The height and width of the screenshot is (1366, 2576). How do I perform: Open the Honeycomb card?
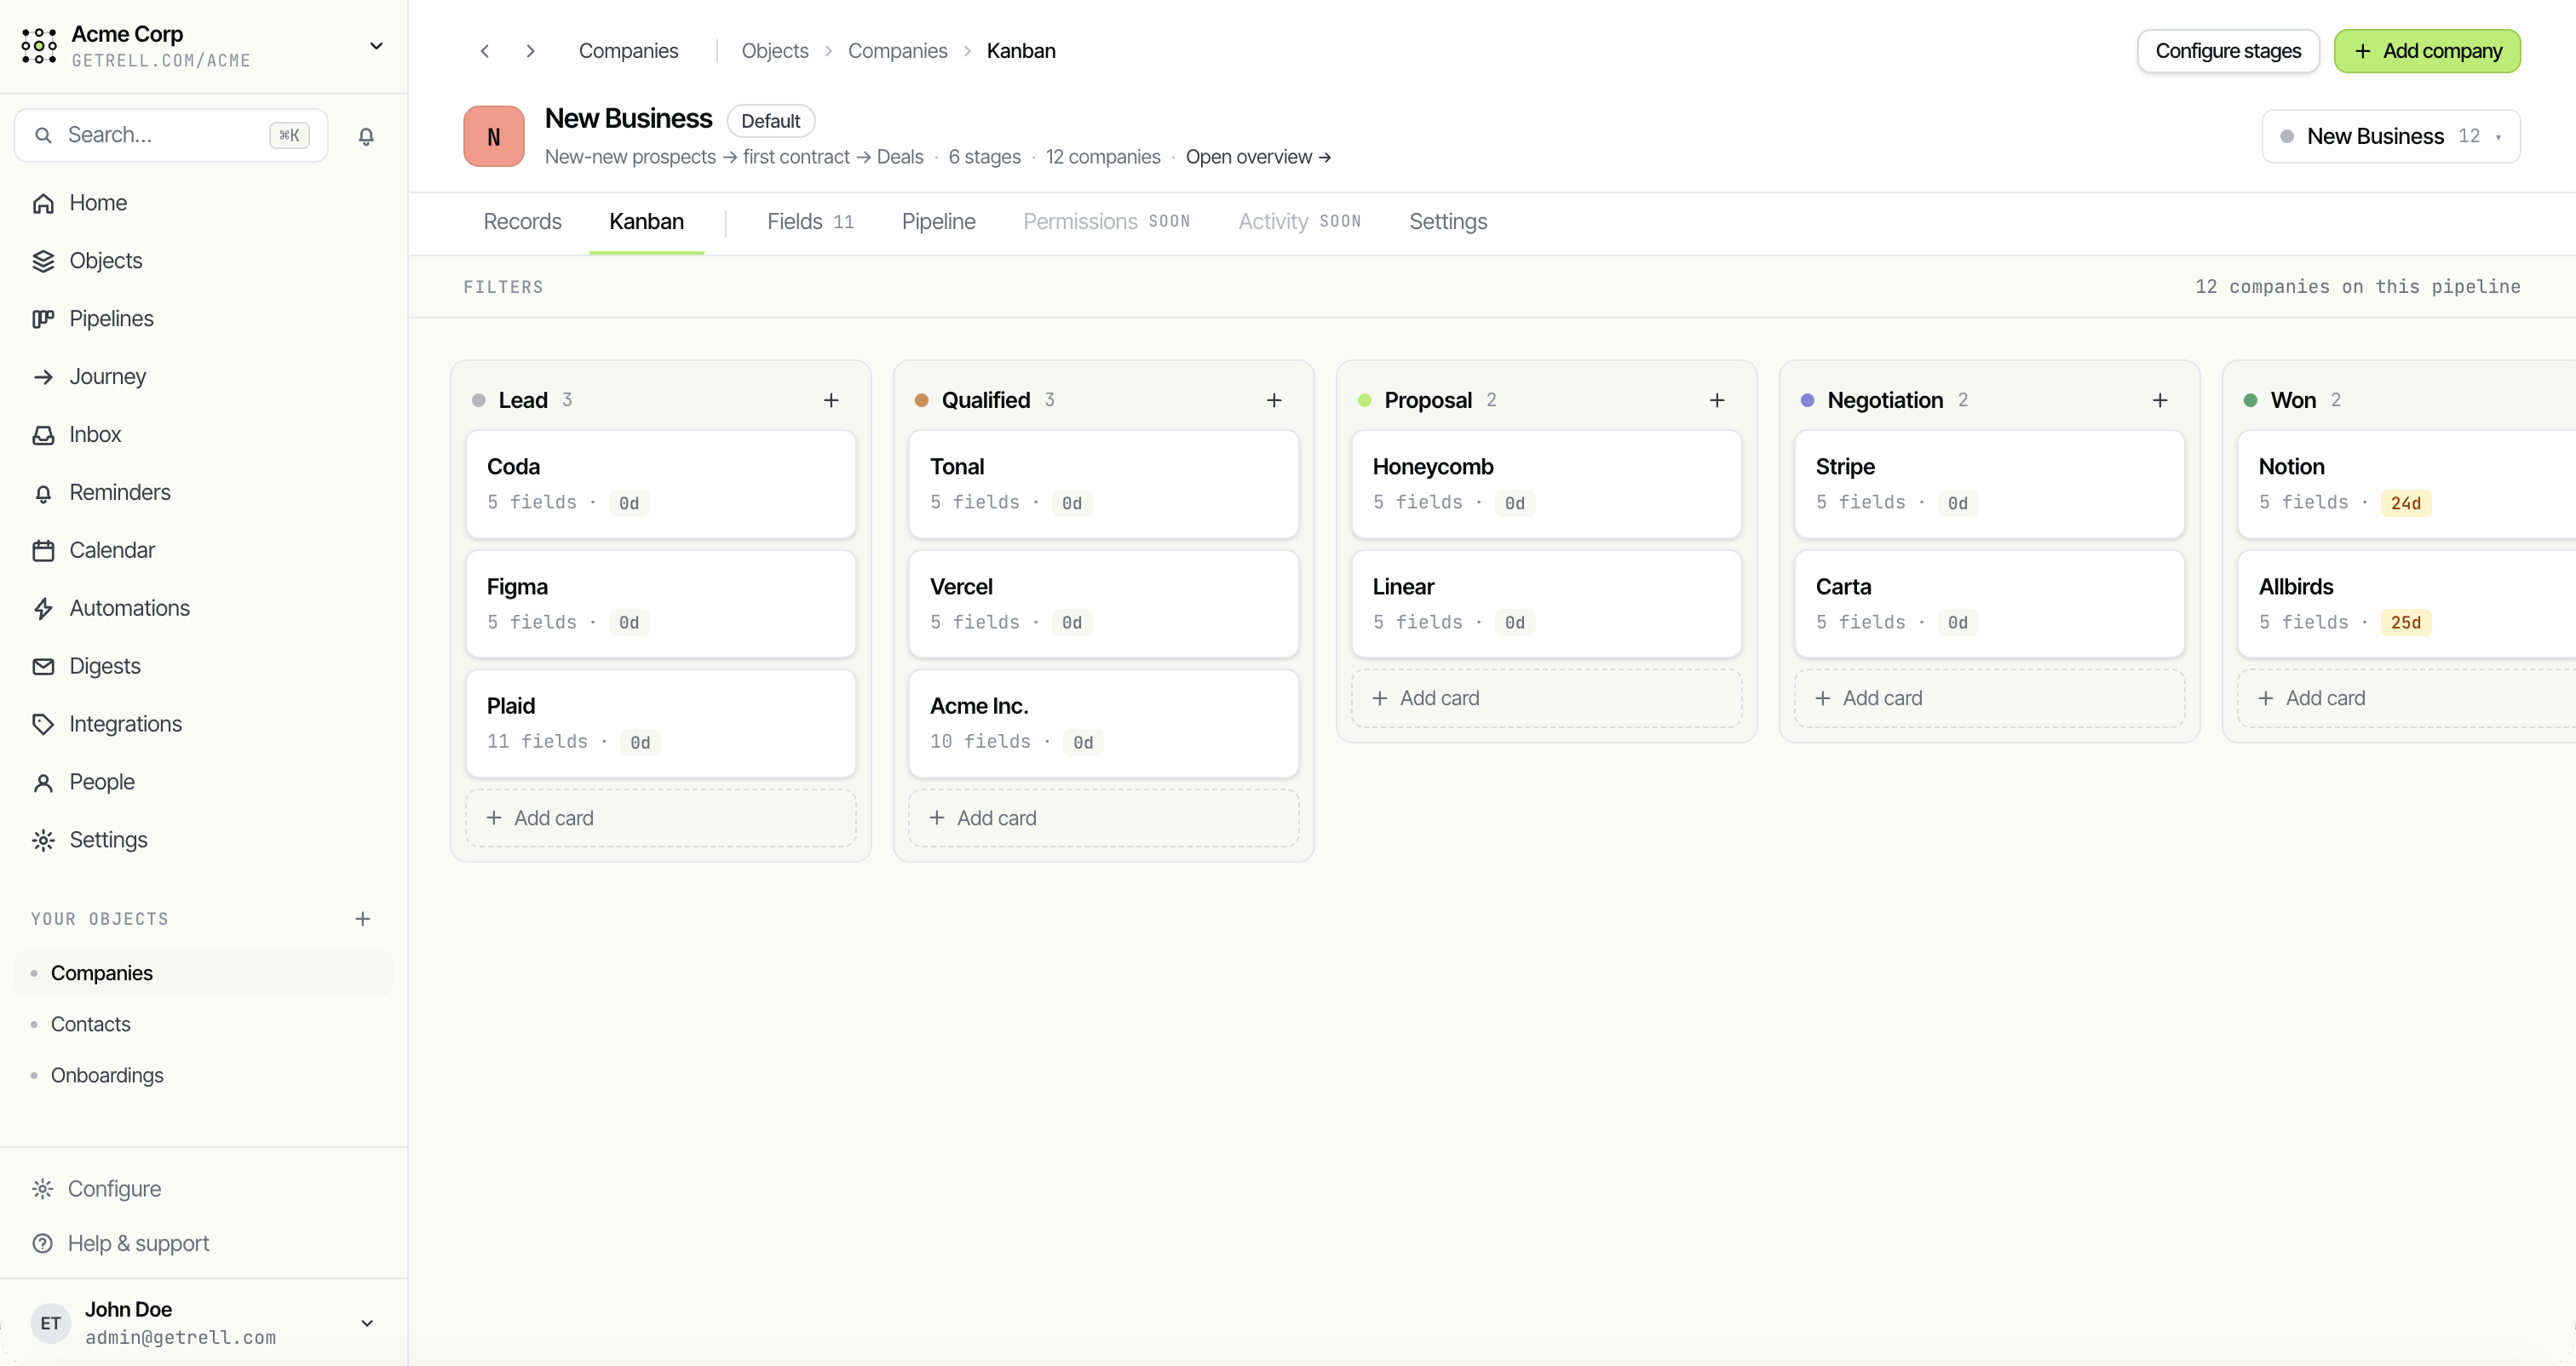(1547, 485)
